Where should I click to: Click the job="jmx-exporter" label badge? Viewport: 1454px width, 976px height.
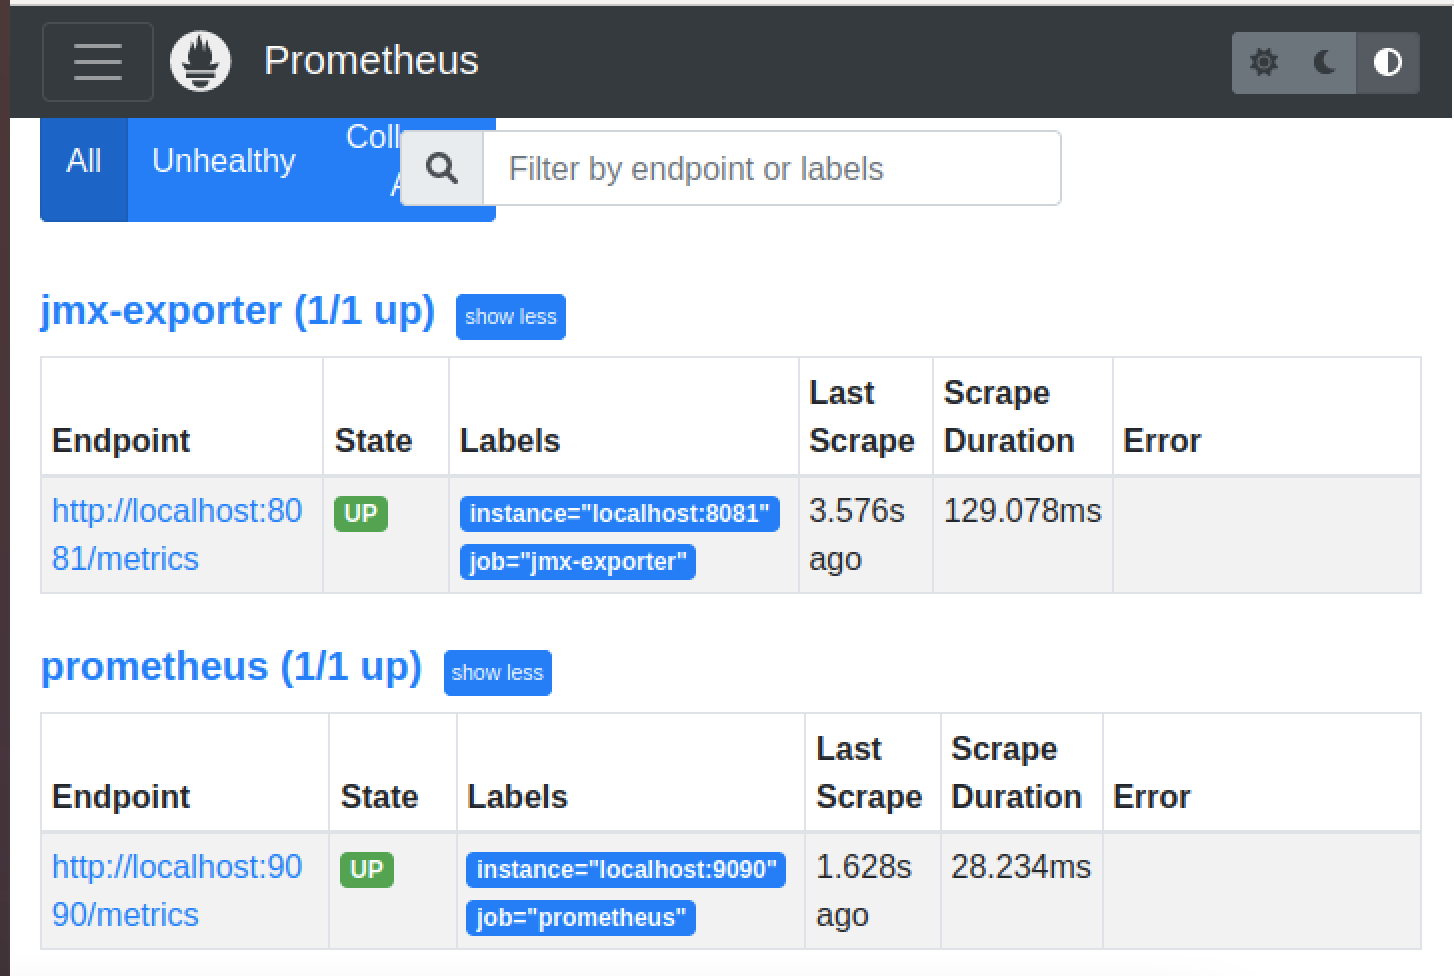coord(577,562)
